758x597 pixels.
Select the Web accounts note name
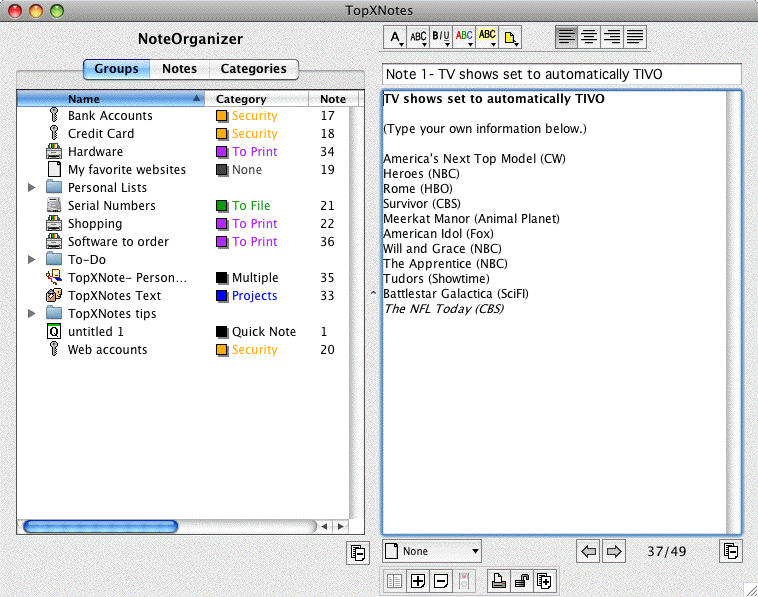[107, 349]
